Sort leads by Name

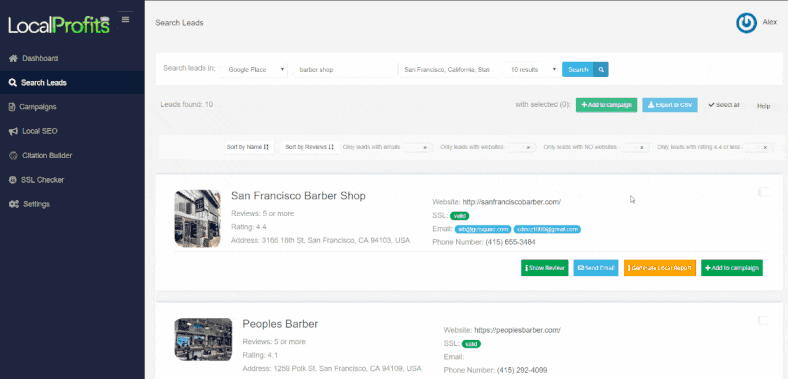(248, 147)
